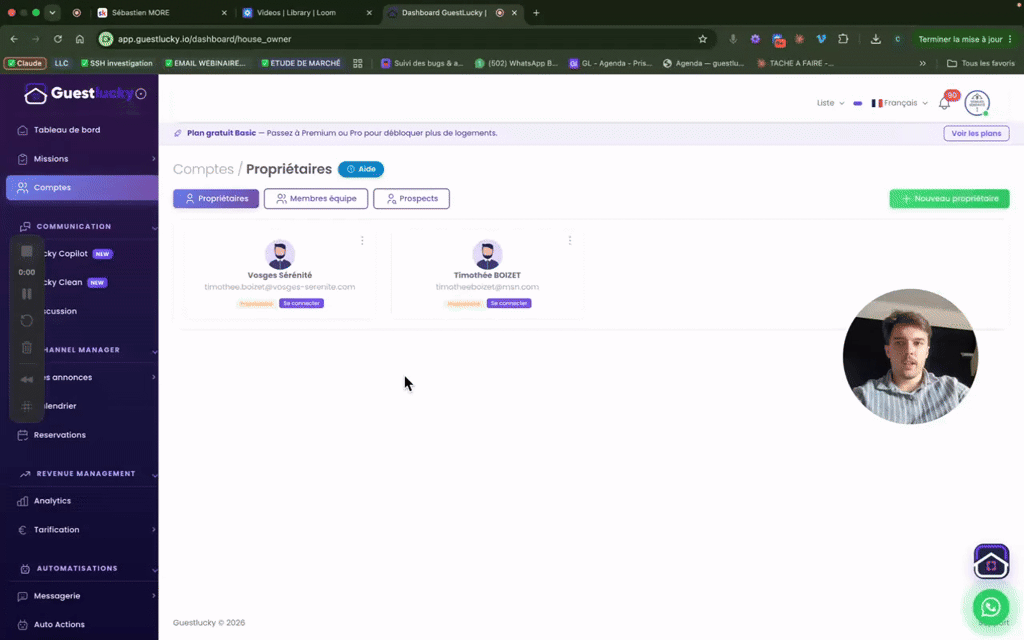The height and width of the screenshot is (640, 1024).
Task: Click the Reservations calendar icon
Action: pyautogui.click(x=22, y=435)
